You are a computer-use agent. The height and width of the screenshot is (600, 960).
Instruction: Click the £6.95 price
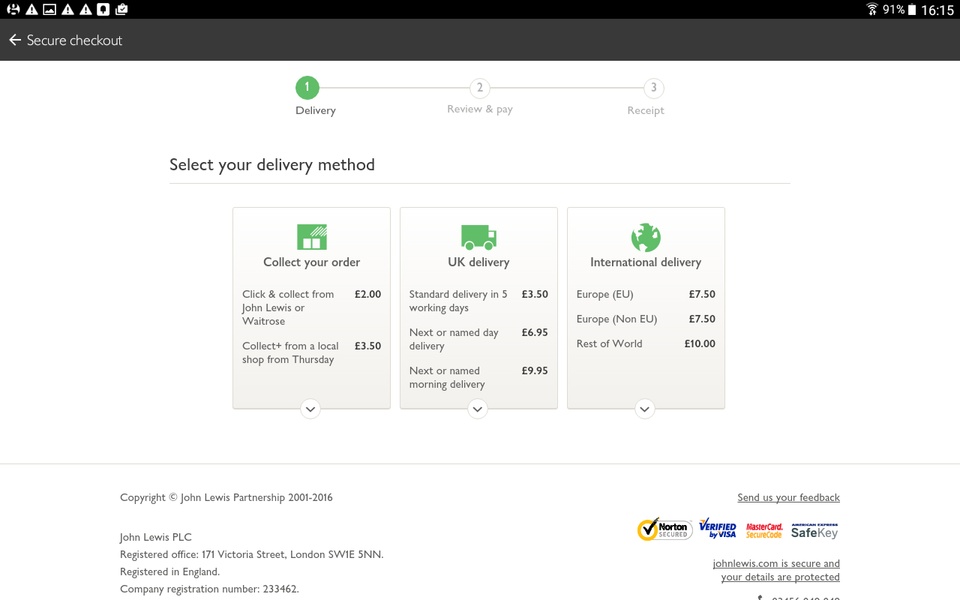(534, 332)
